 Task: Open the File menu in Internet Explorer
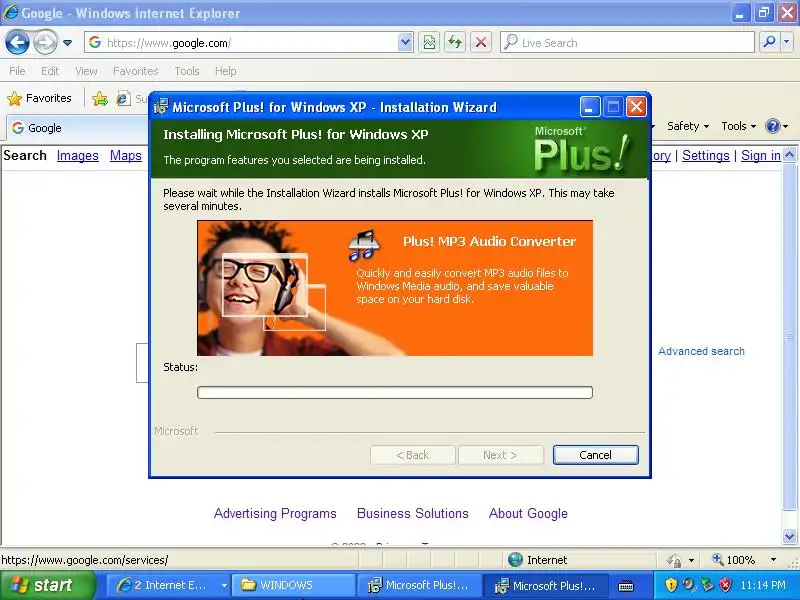17,71
